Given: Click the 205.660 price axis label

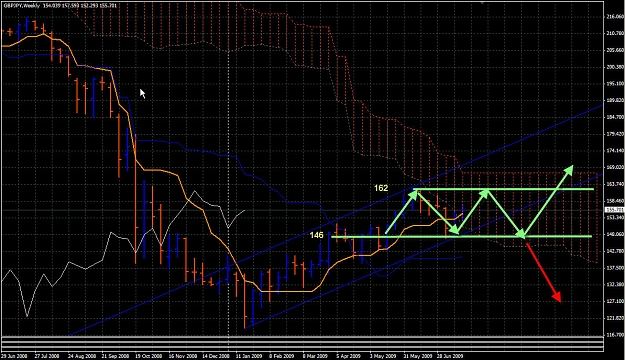Looking at the screenshot, I should click(x=615, y=50).
